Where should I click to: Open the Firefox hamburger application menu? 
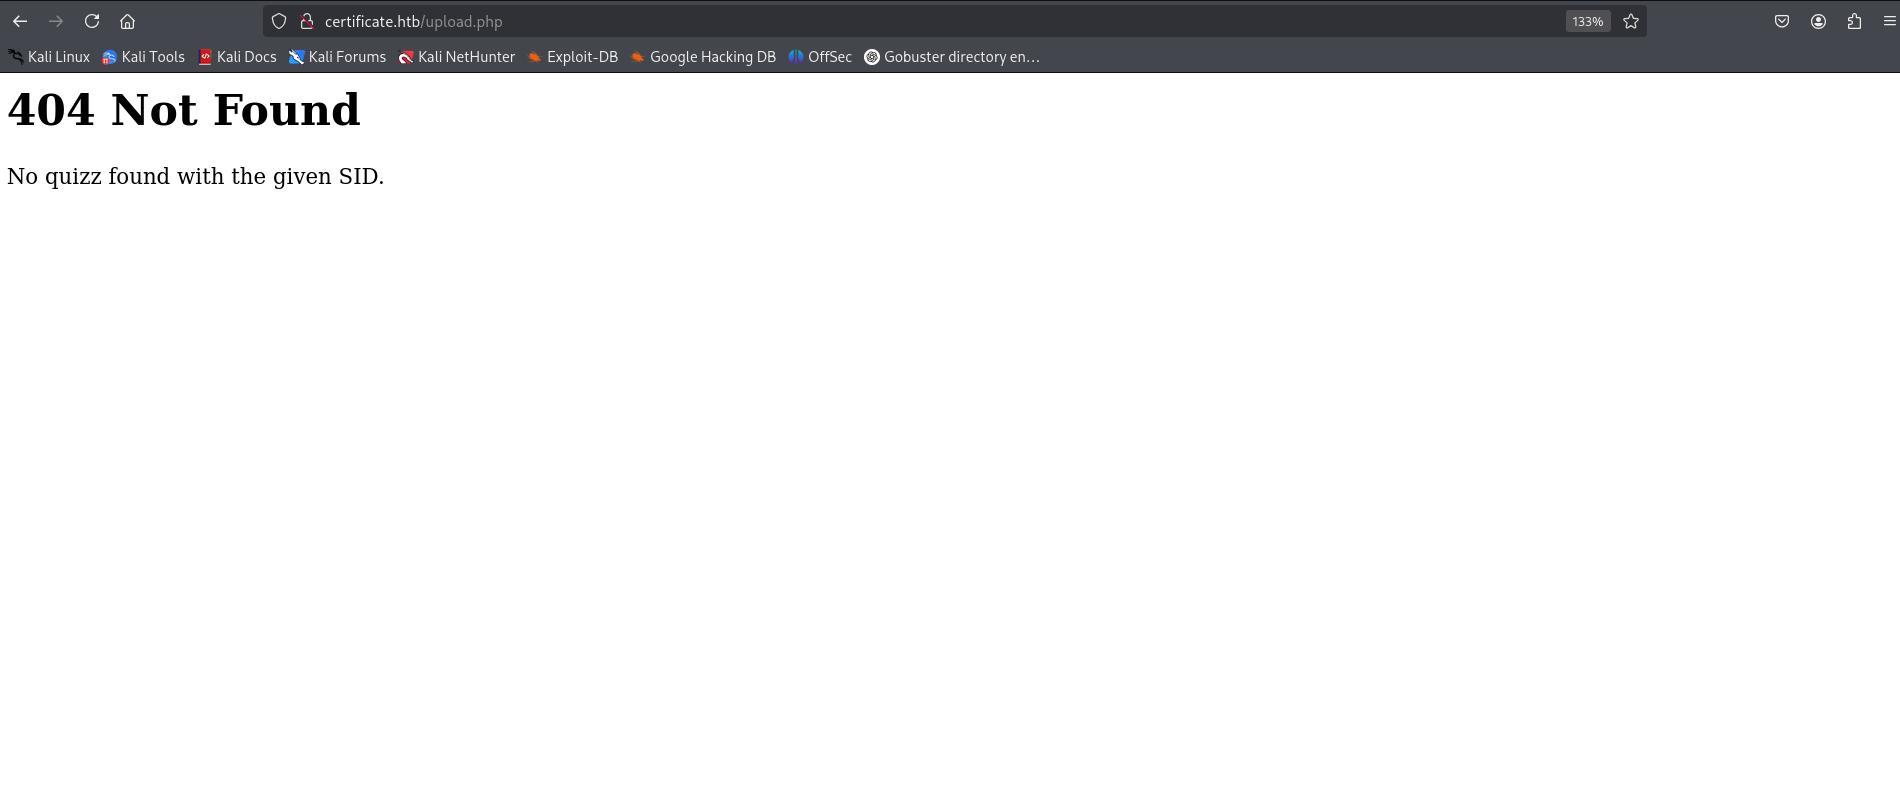[1889, 21]
